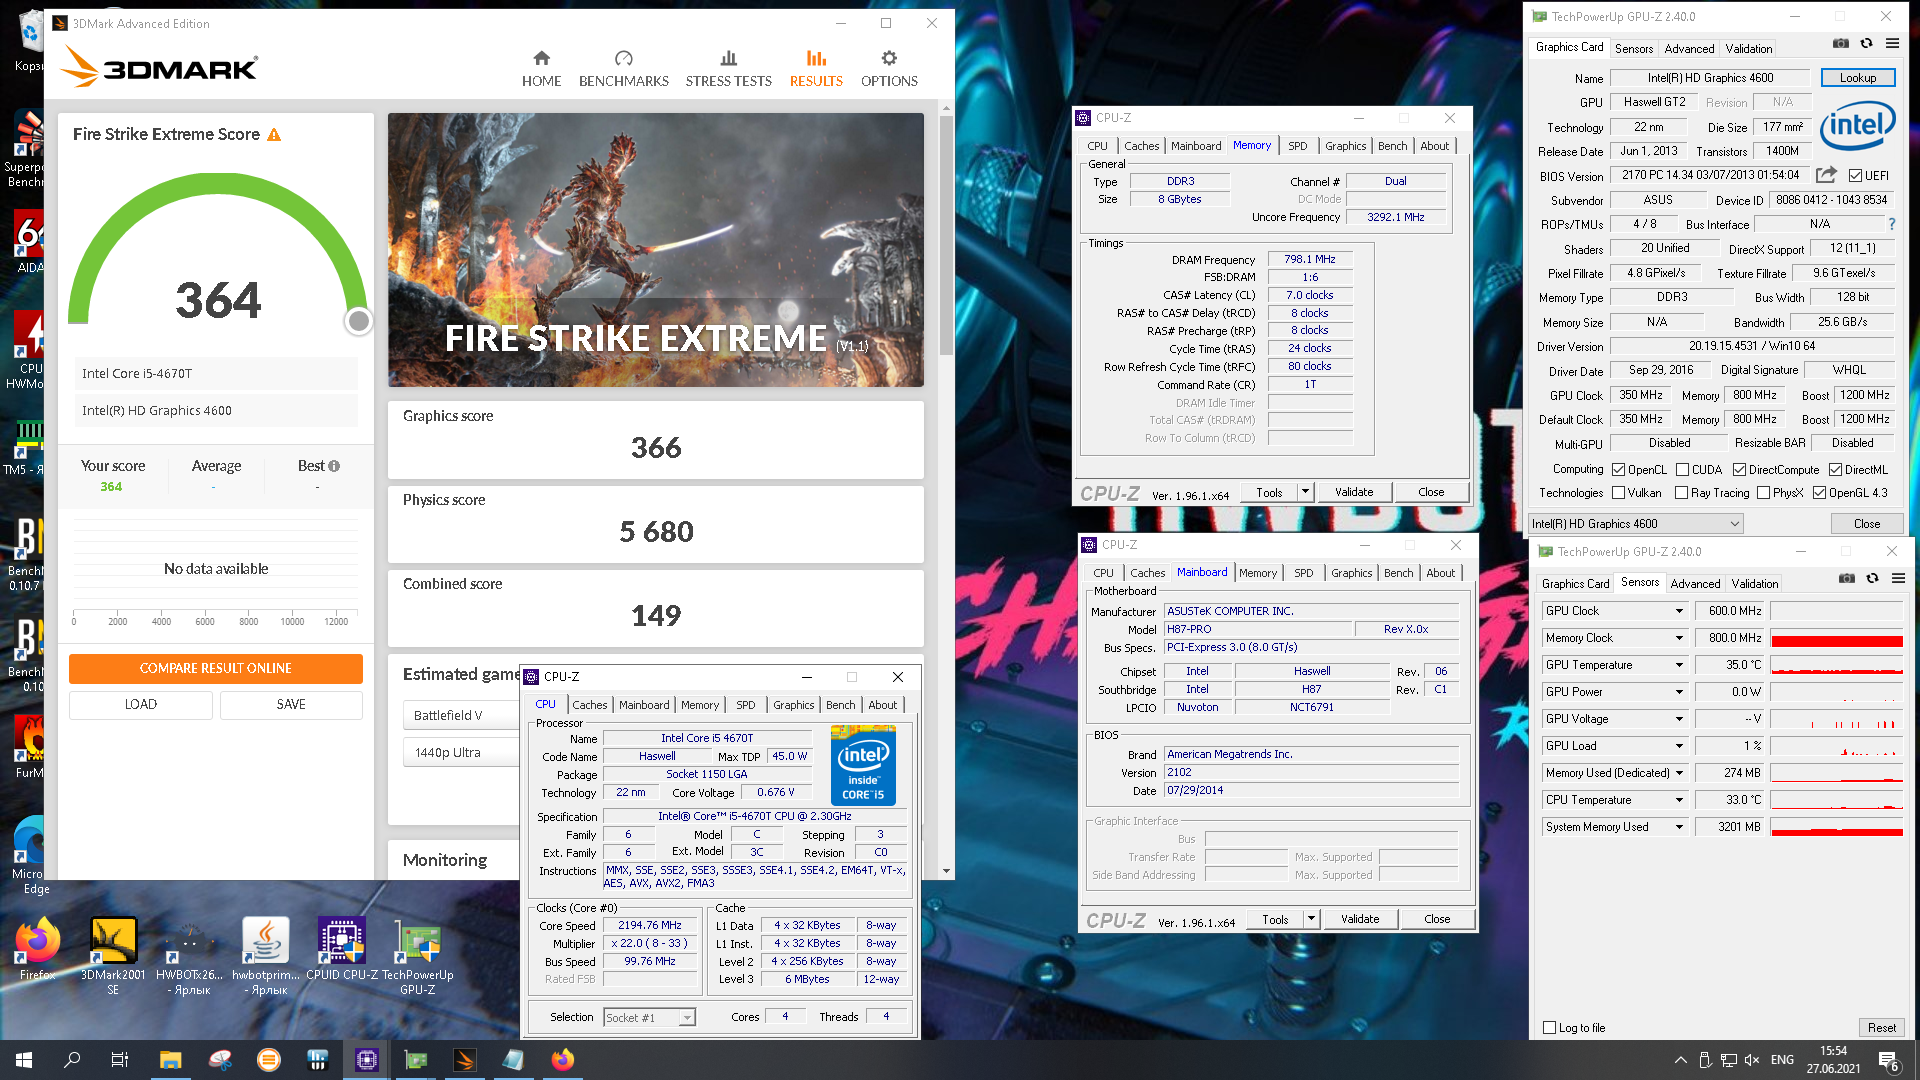Click the score warning triangle icon
Screen dimensions: 1920x1080
coord(274,135)
